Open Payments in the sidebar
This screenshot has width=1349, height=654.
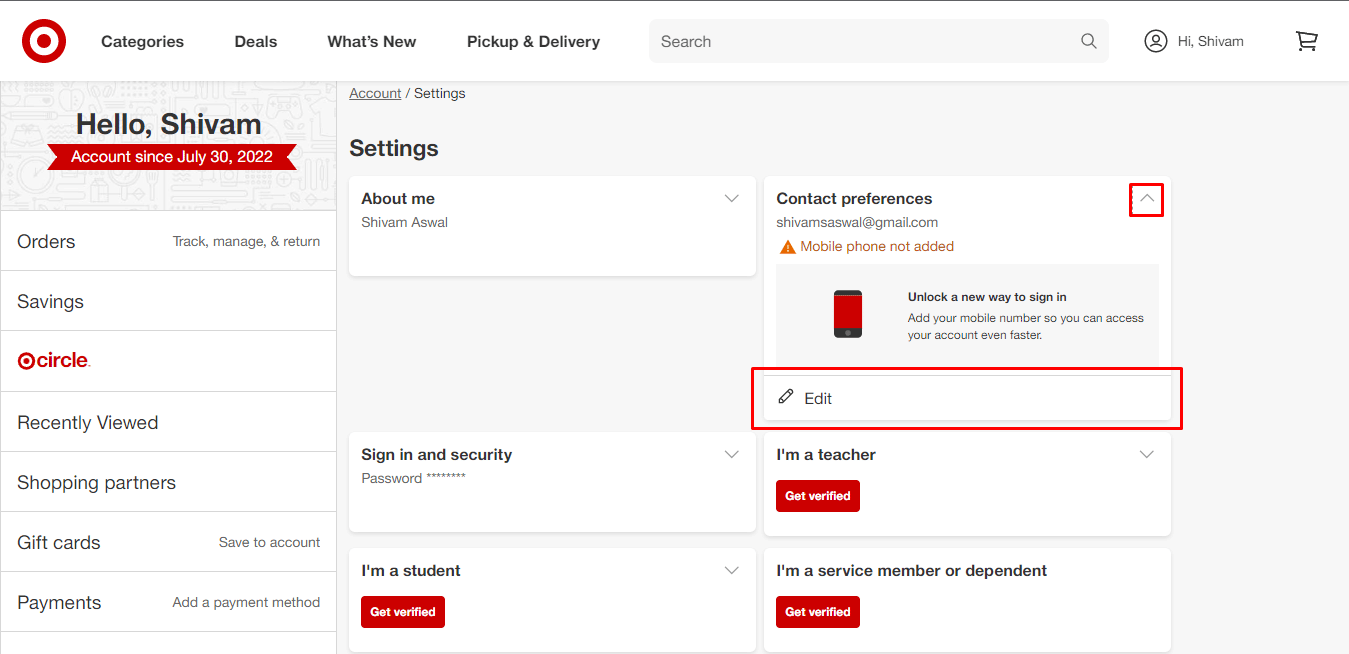coord(168,602)
